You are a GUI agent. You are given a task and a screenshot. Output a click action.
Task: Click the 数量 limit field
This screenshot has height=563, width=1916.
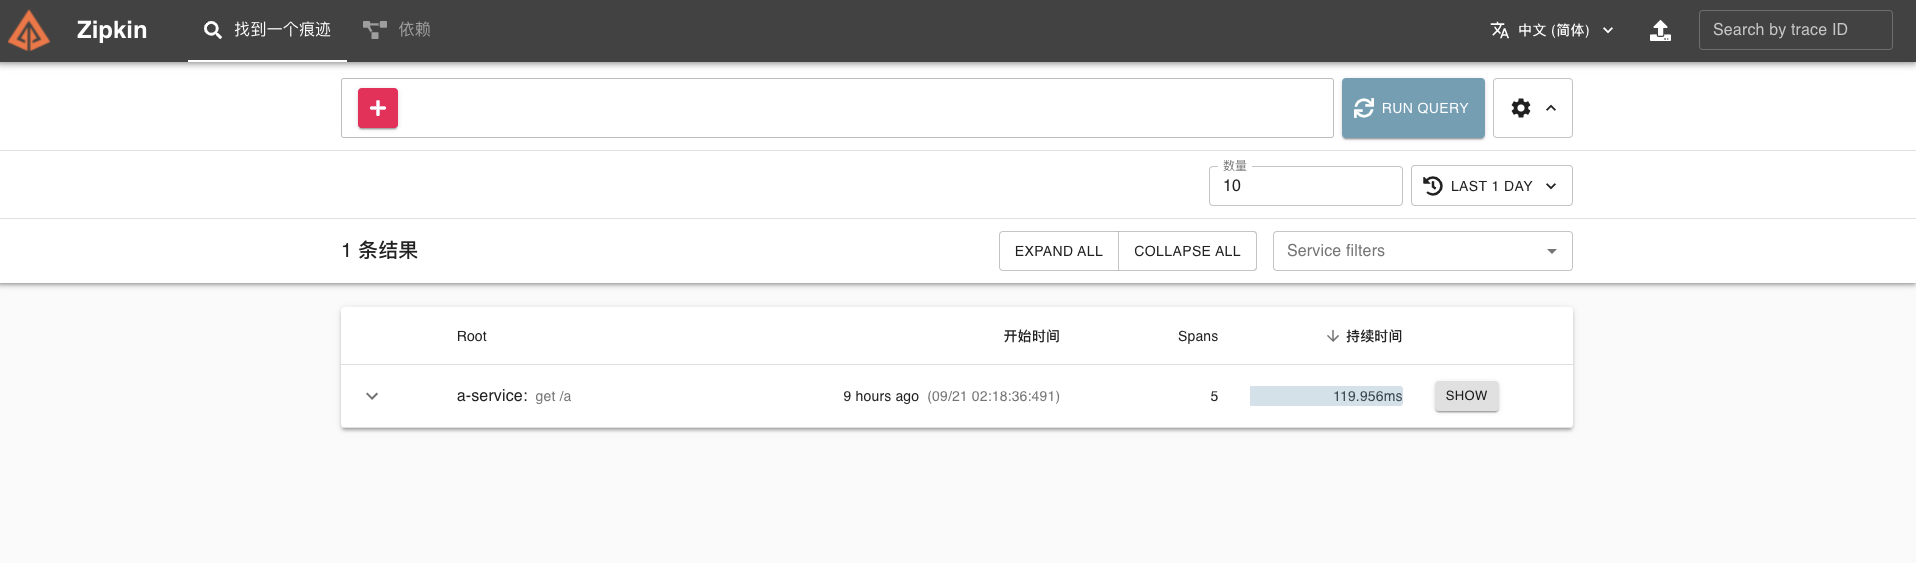pyautogui.click(x=1305, y=186)
